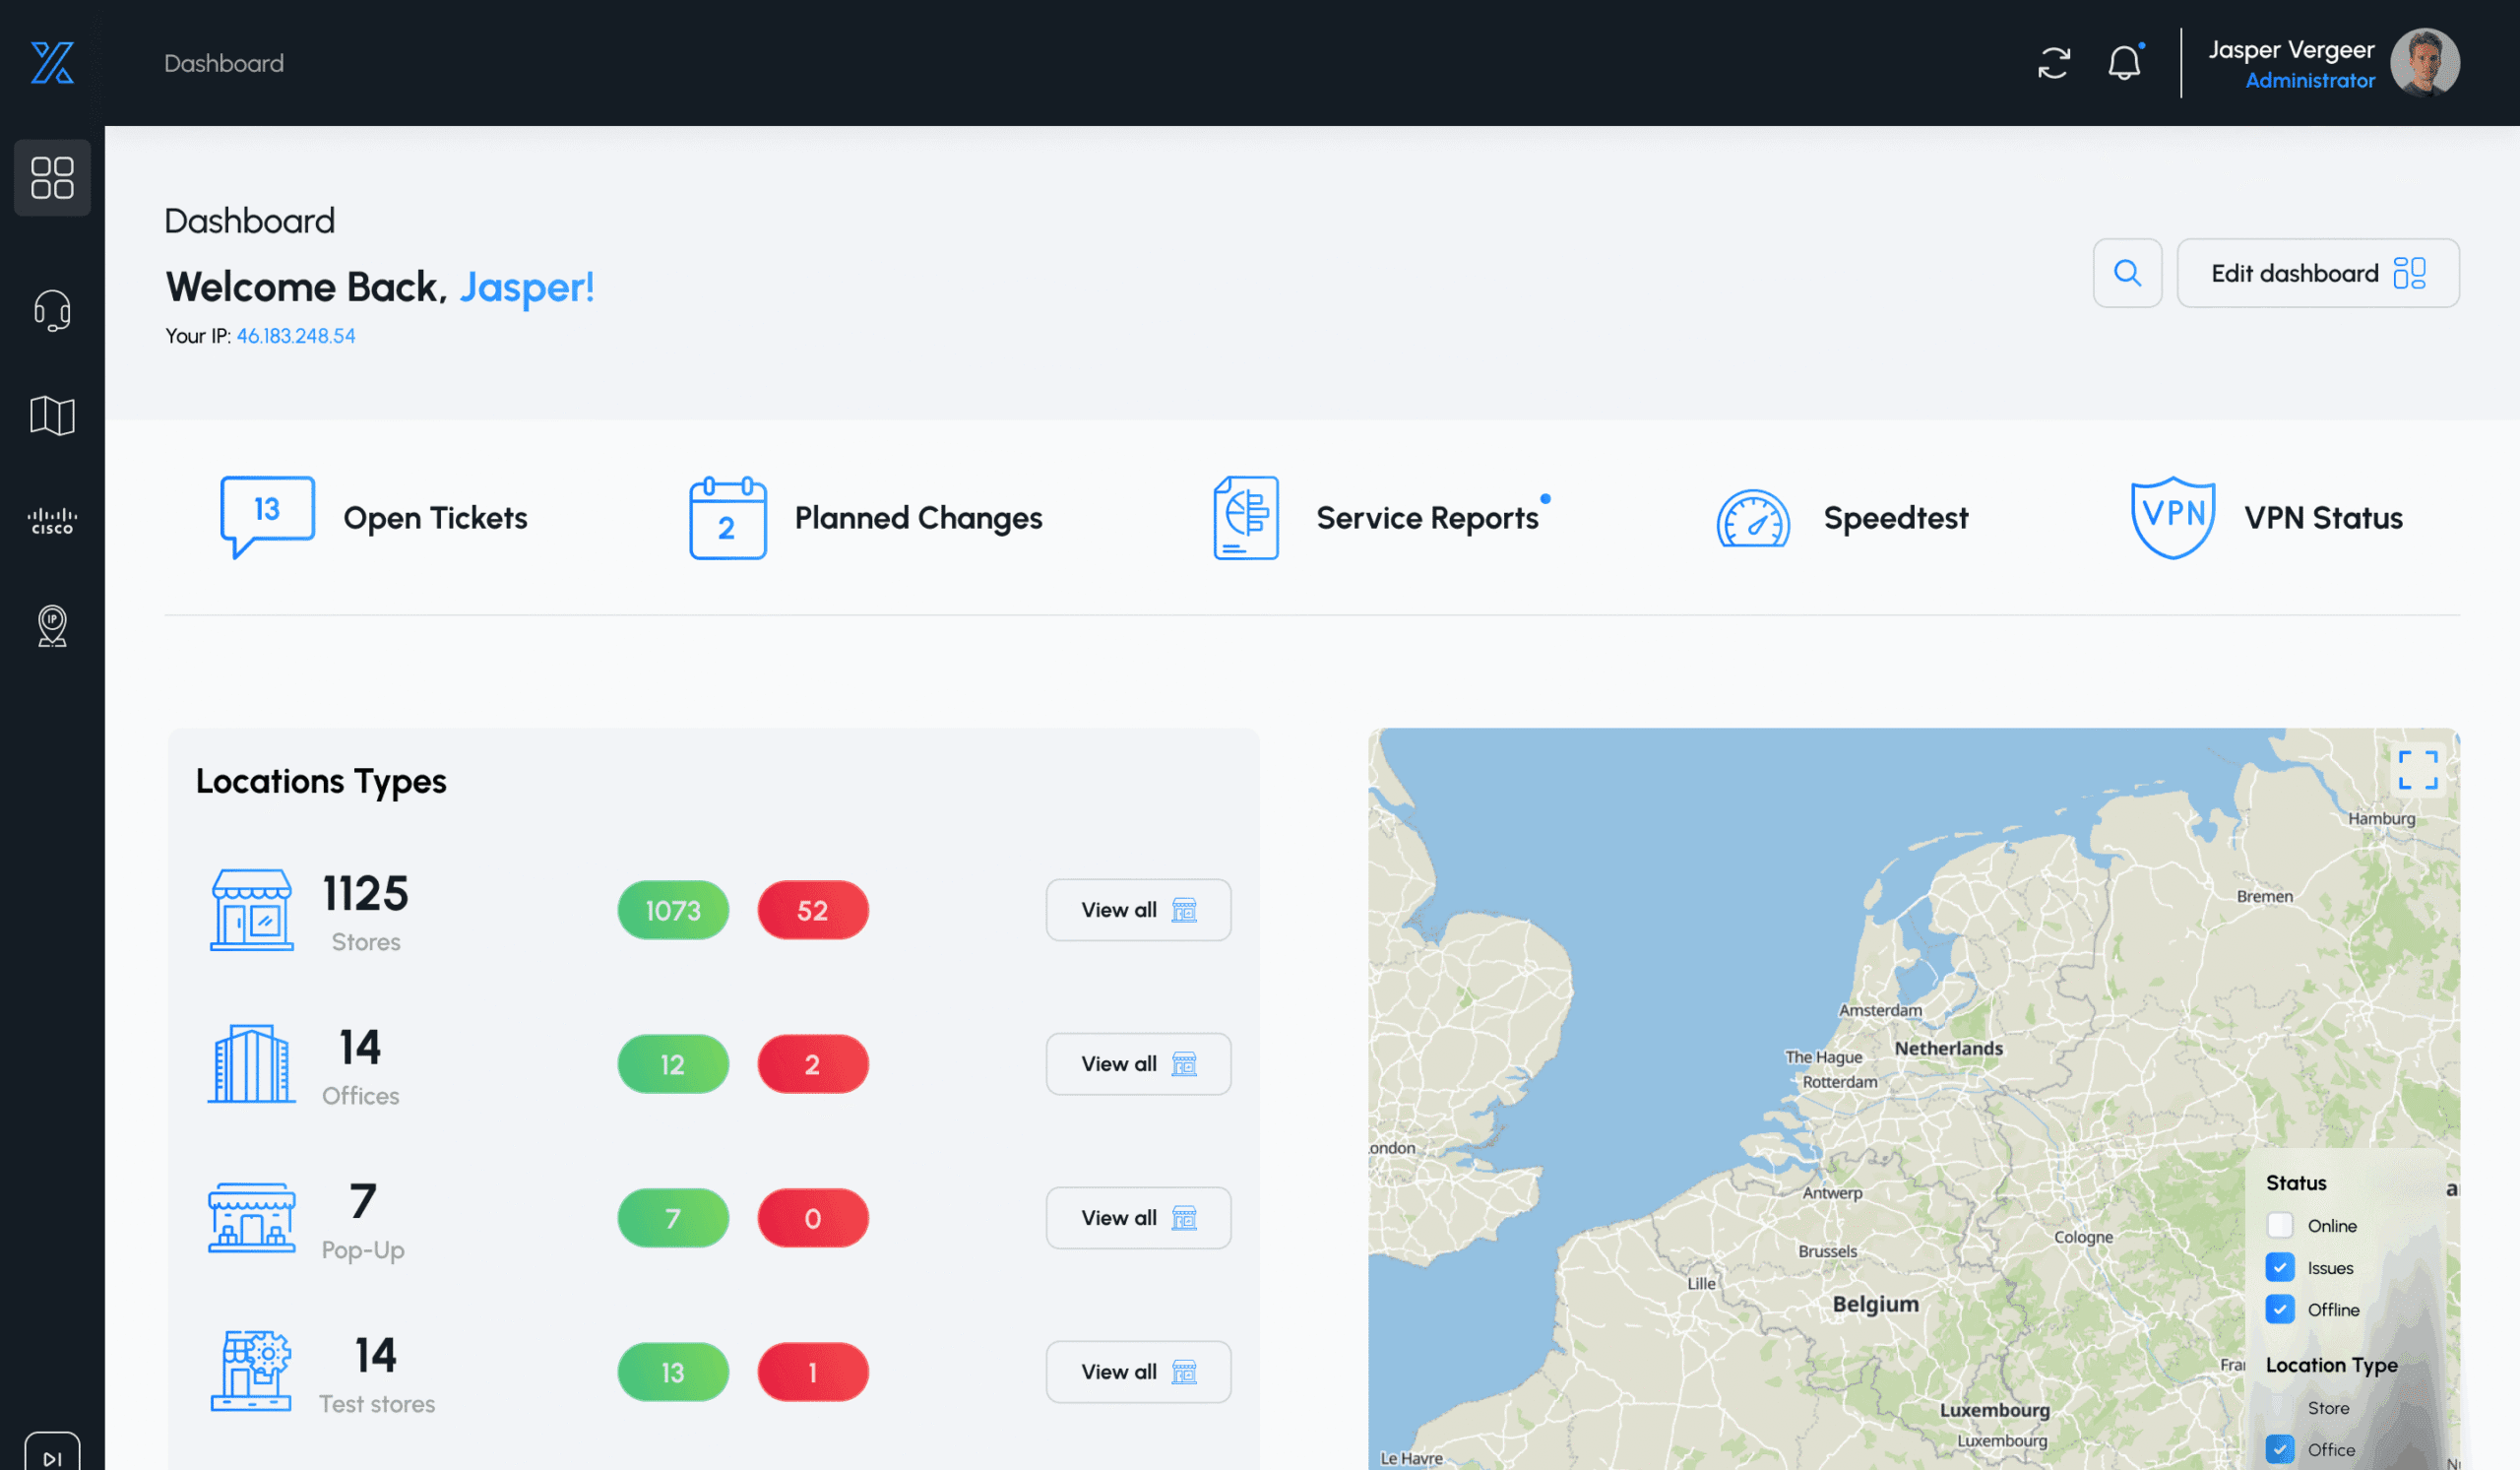Viewport: 2520px width, 1470px height.
Task: Expand the map to fullscreen
Action: 2417,770
